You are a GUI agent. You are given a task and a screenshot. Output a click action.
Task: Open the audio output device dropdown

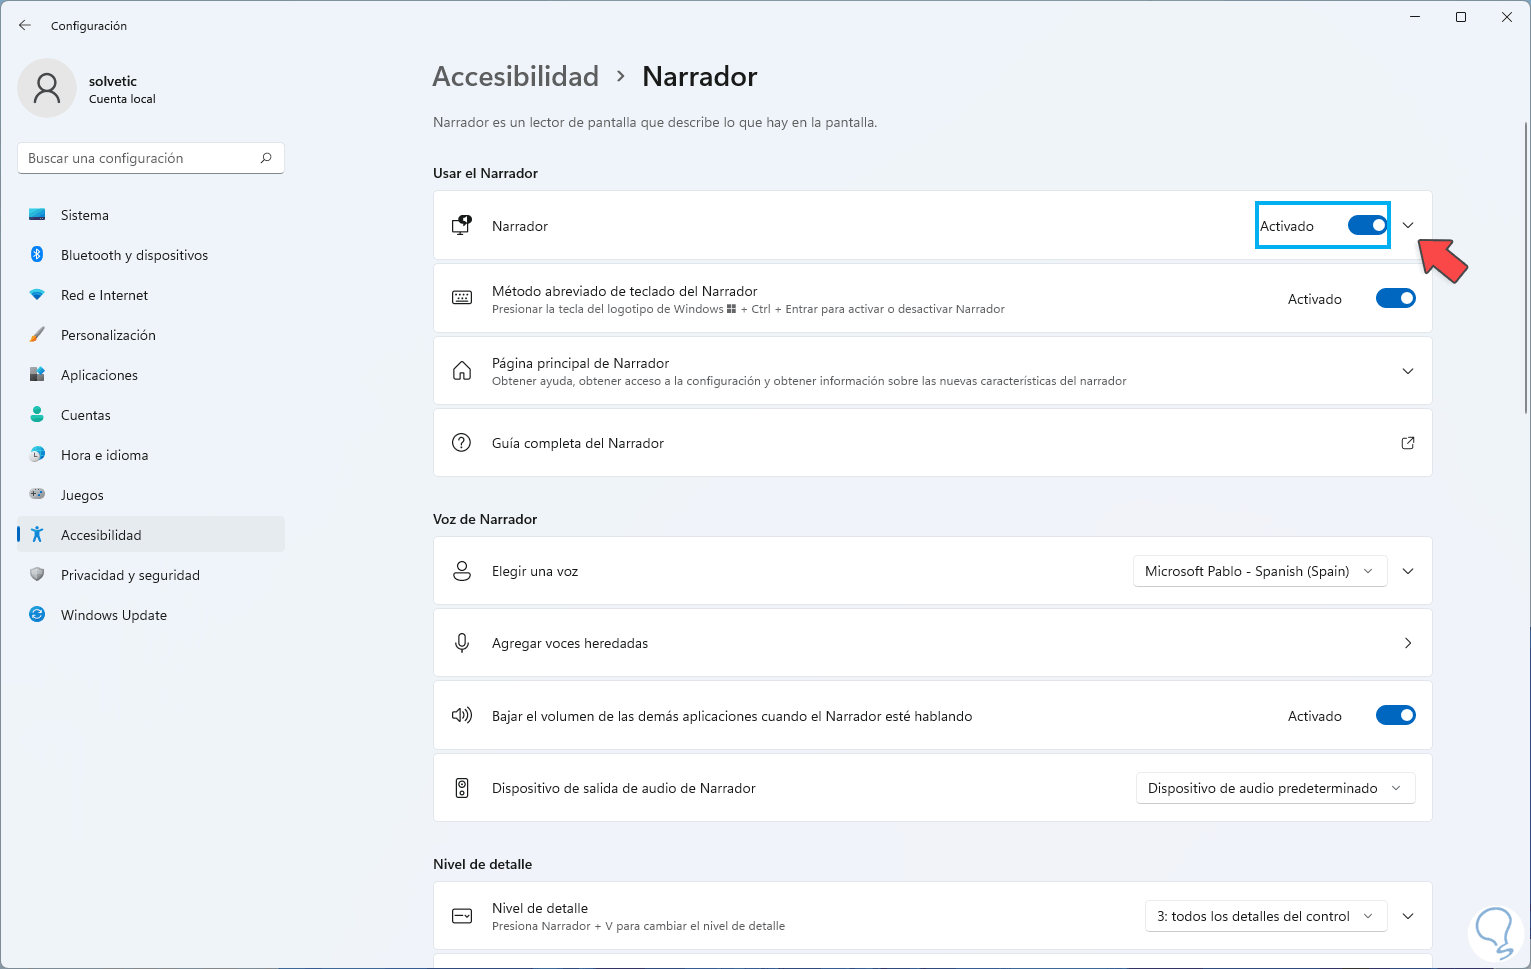click(x=1275, y=788)
